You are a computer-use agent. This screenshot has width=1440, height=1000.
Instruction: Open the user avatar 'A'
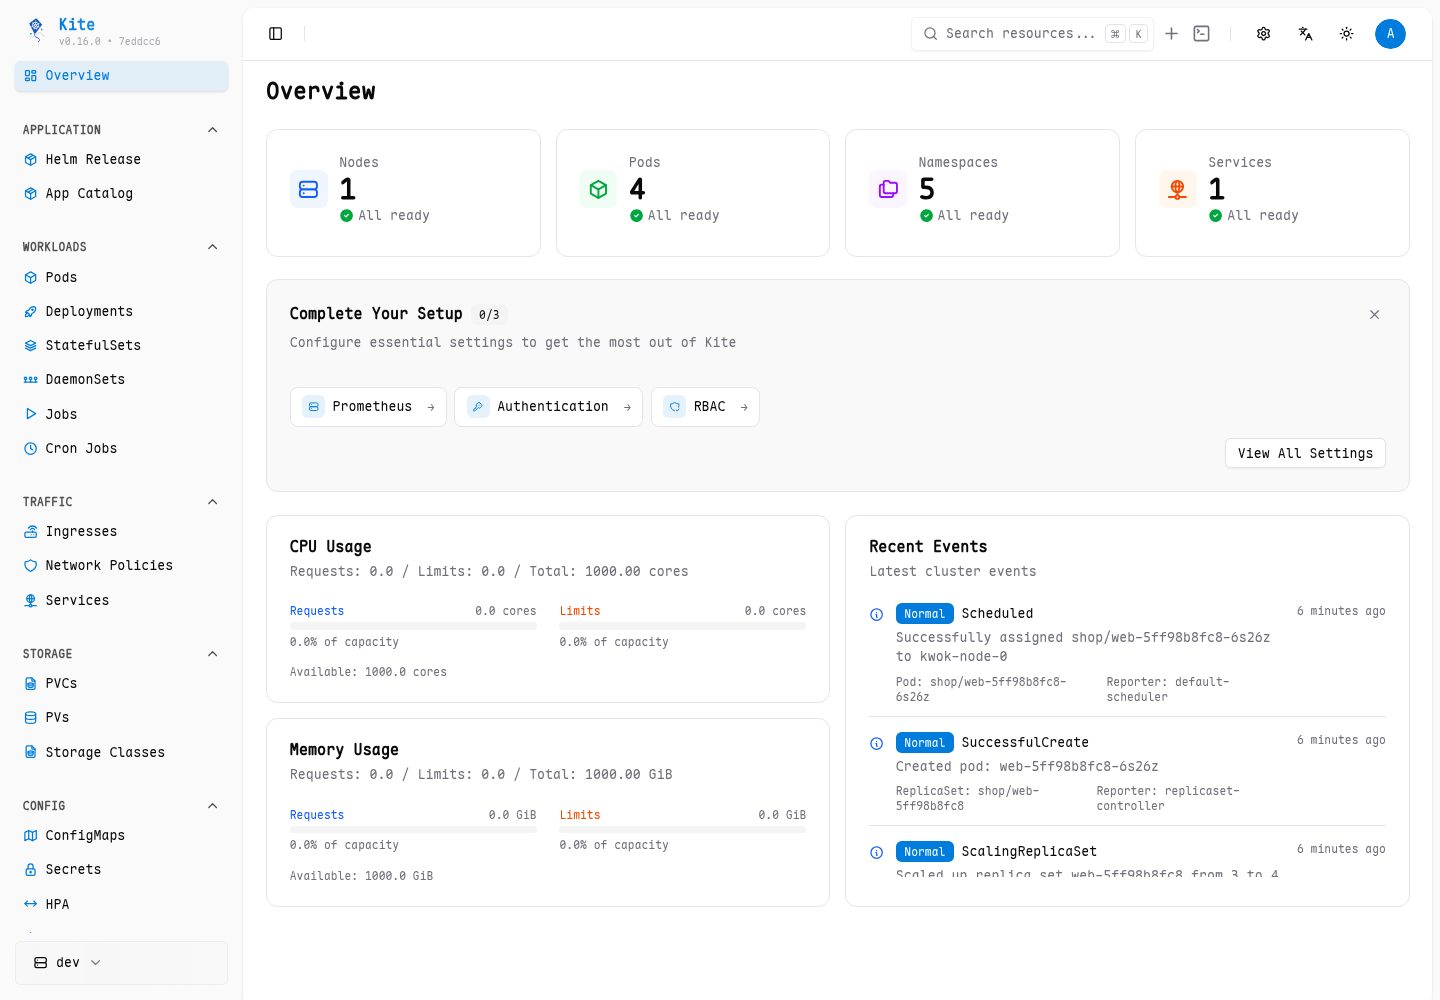click(1390, 34)
